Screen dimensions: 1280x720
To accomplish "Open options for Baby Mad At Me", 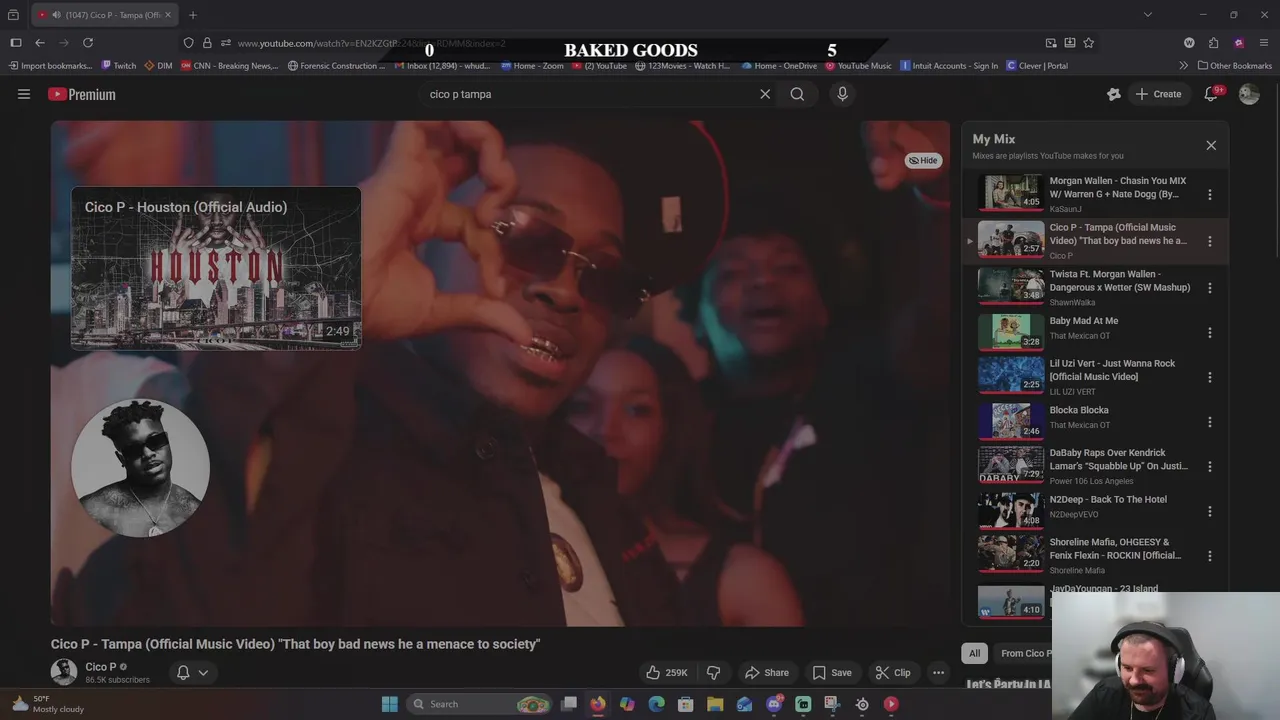I will coord(1209,333).
